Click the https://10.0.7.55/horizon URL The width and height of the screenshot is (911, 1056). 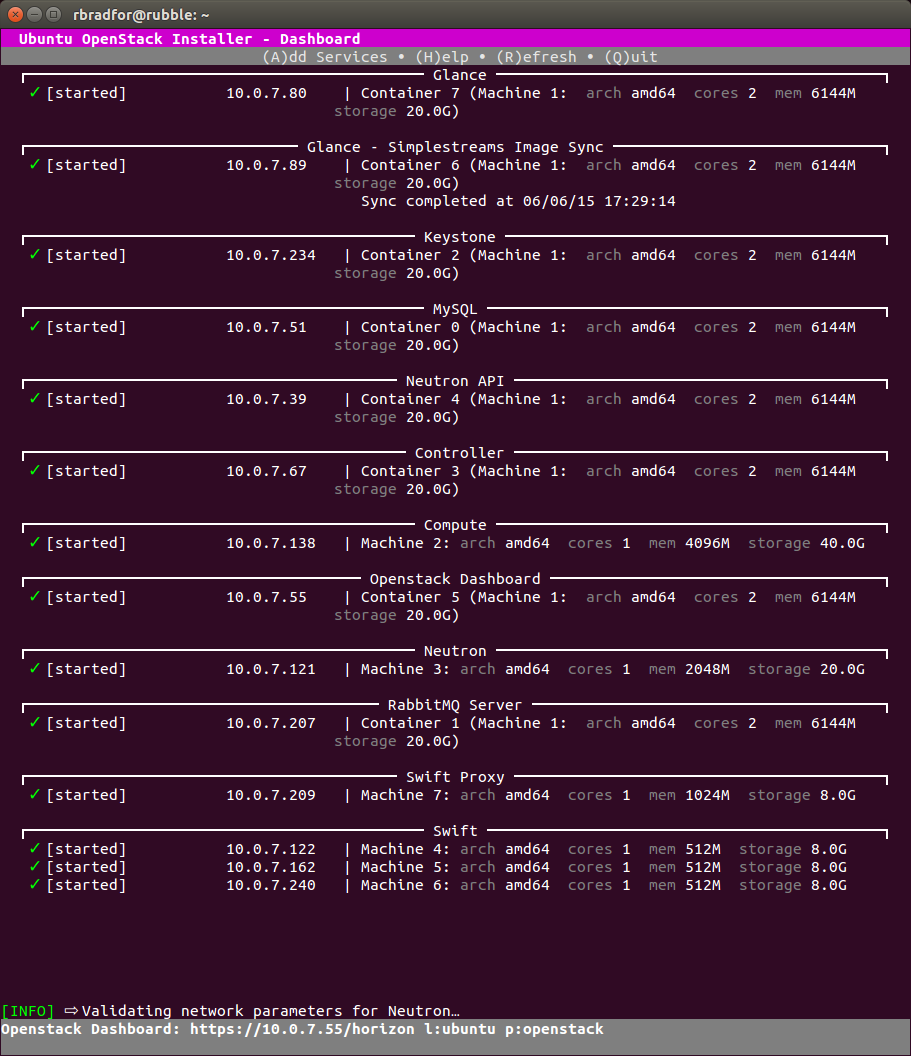(302, 1029)
